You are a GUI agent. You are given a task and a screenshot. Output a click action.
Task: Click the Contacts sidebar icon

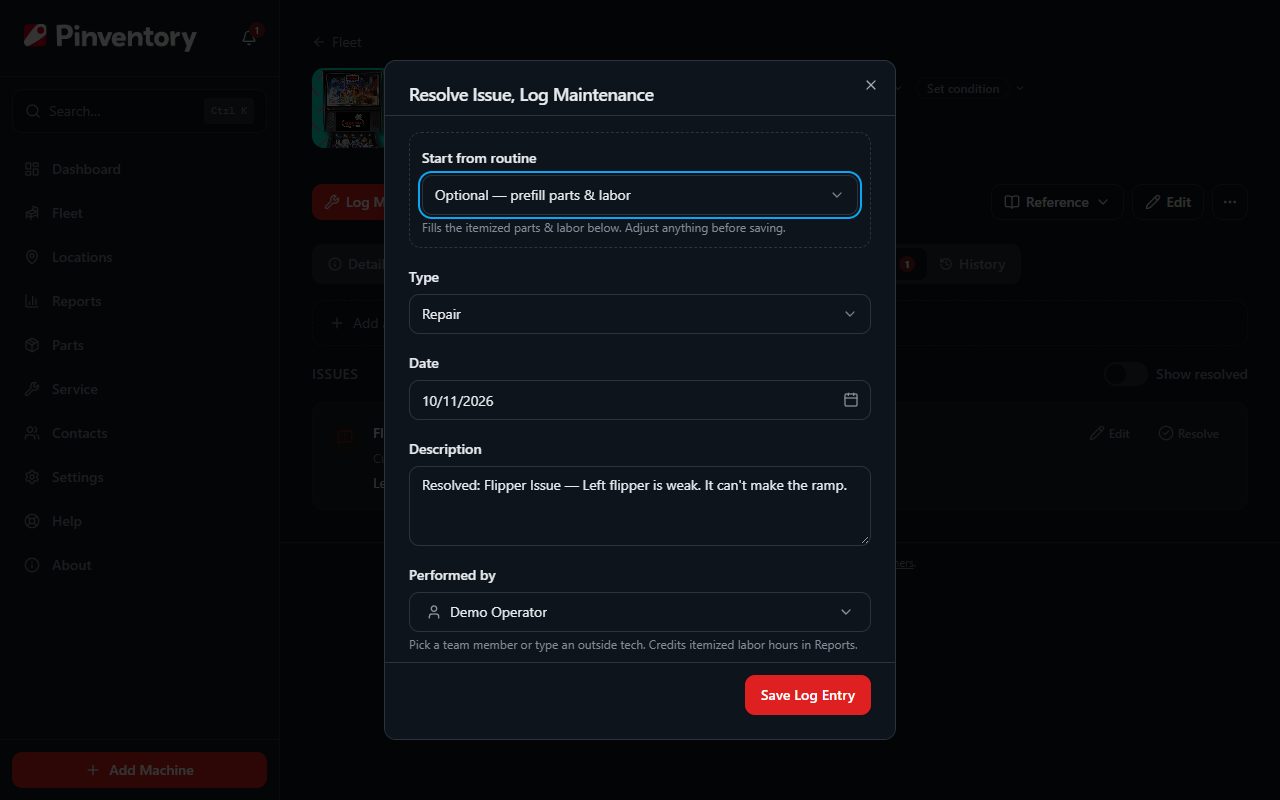[x=32, y=433]
